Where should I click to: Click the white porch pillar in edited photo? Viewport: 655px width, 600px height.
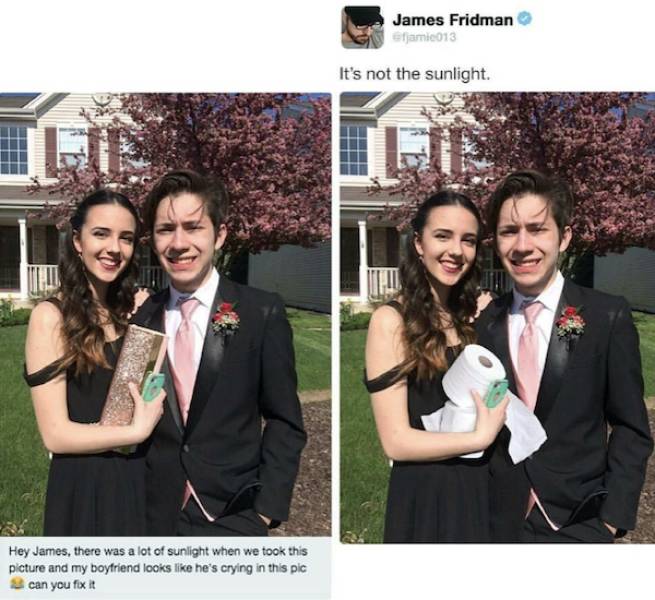pyautogui.click(x=363, y=262)
